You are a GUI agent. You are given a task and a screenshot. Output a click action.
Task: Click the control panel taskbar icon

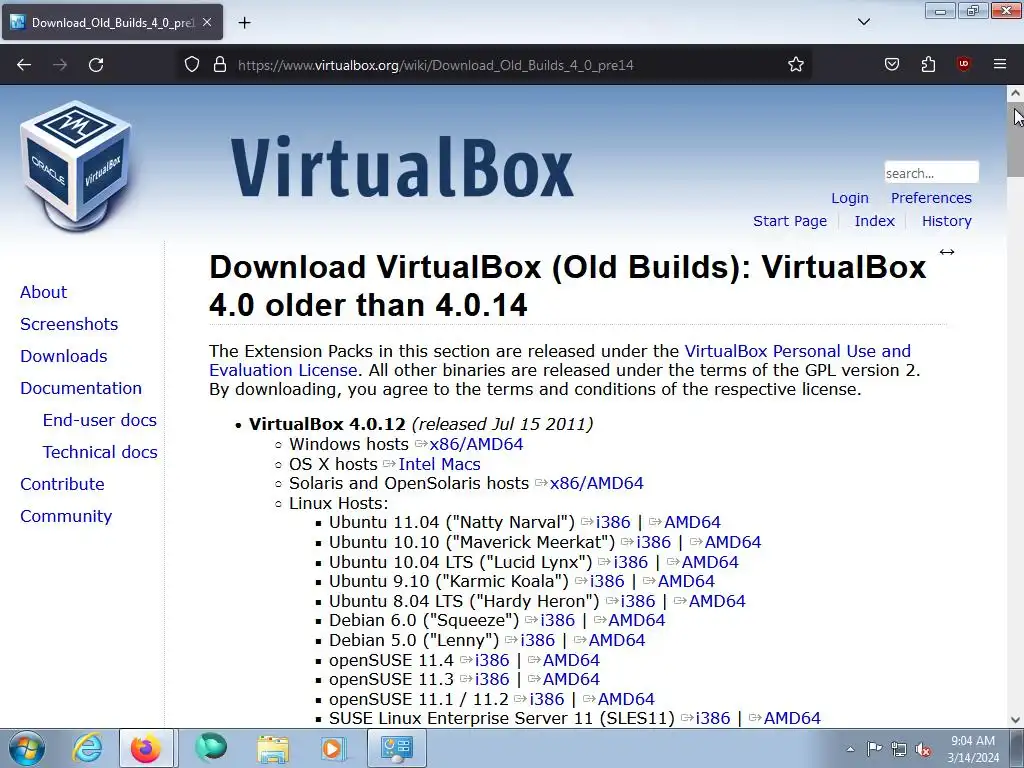397,748
